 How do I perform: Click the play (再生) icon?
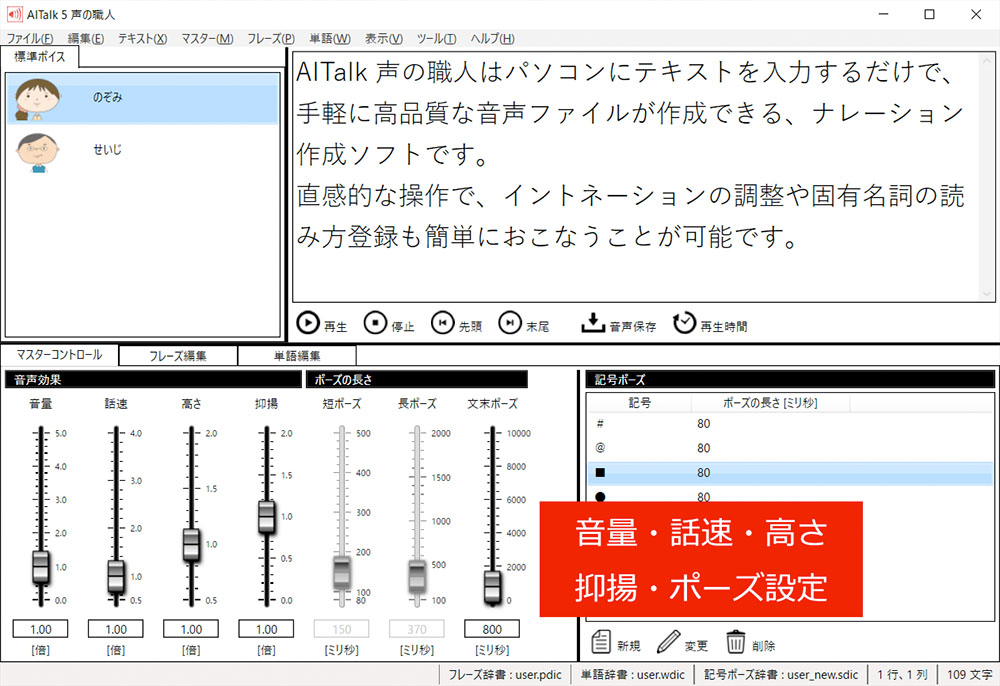point(308,323)
